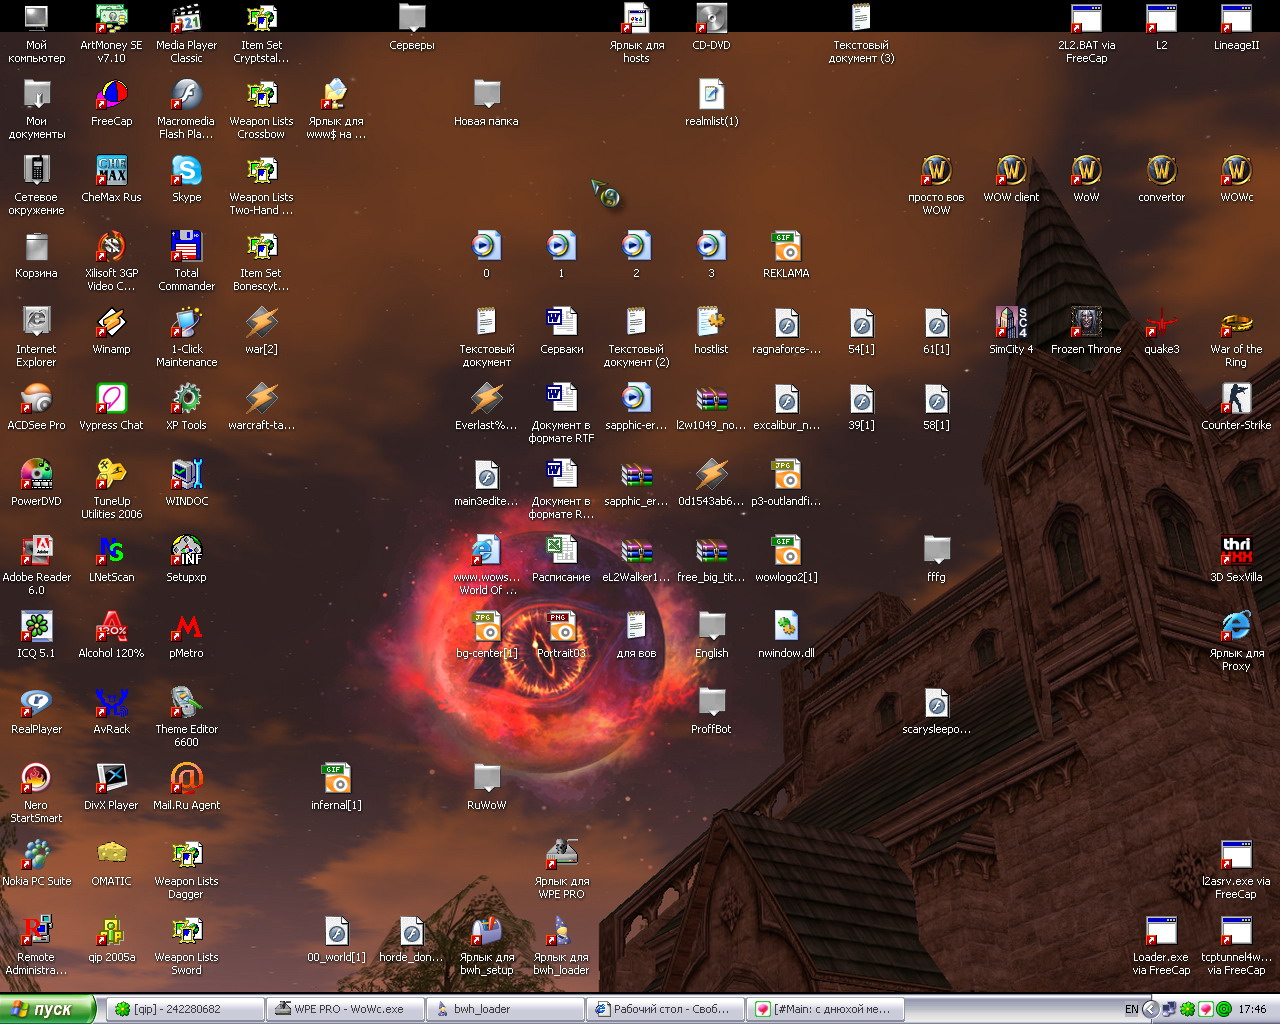Click the WOW client shortcut icon
The width and height of the screenshot is (1280, 1024).
coord(1011,179)
